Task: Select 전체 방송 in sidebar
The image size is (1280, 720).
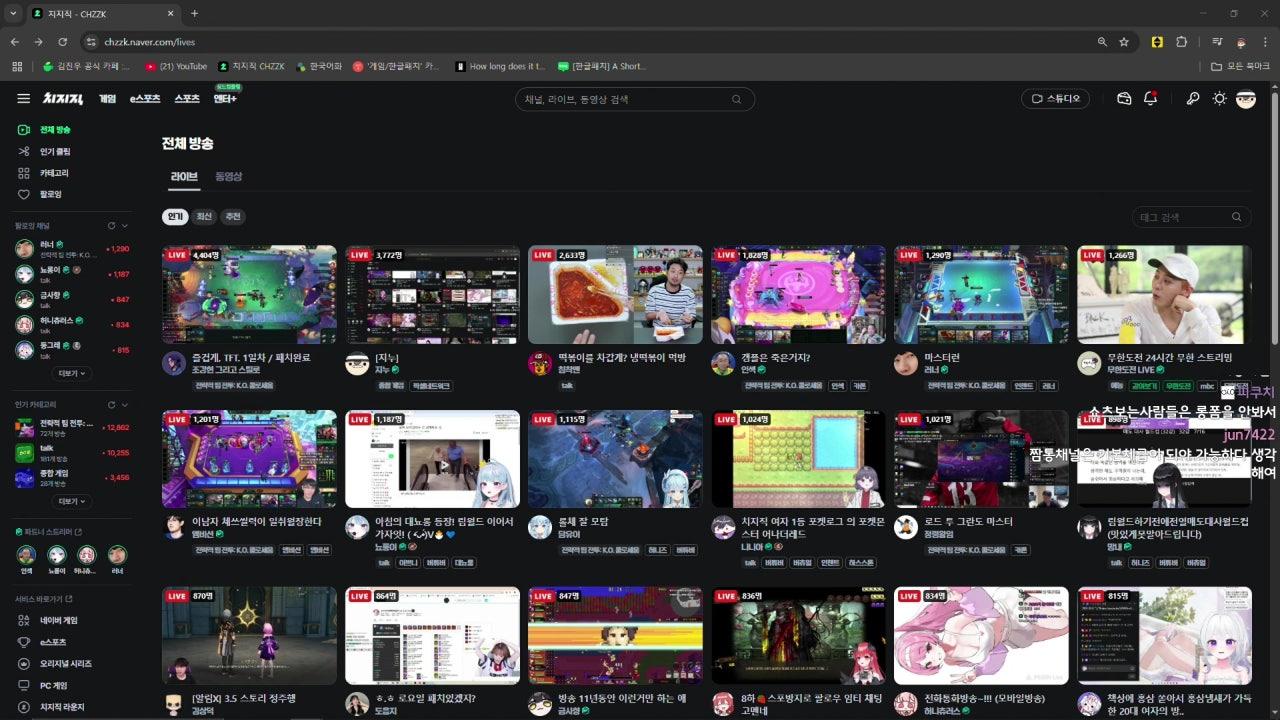Action: (x=44, y=130)
